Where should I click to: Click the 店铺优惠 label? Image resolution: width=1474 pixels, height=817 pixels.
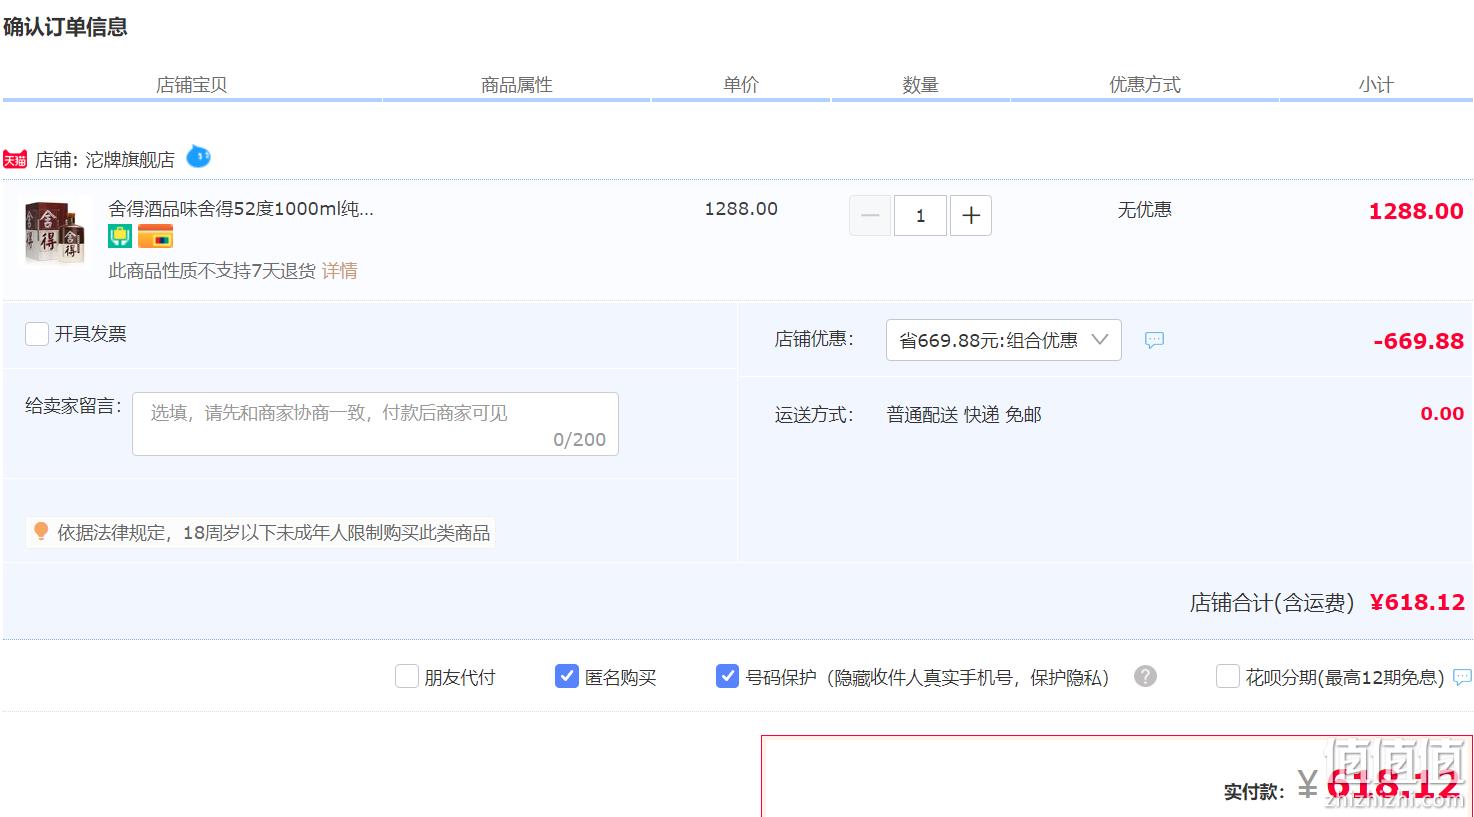click(814, 339)
